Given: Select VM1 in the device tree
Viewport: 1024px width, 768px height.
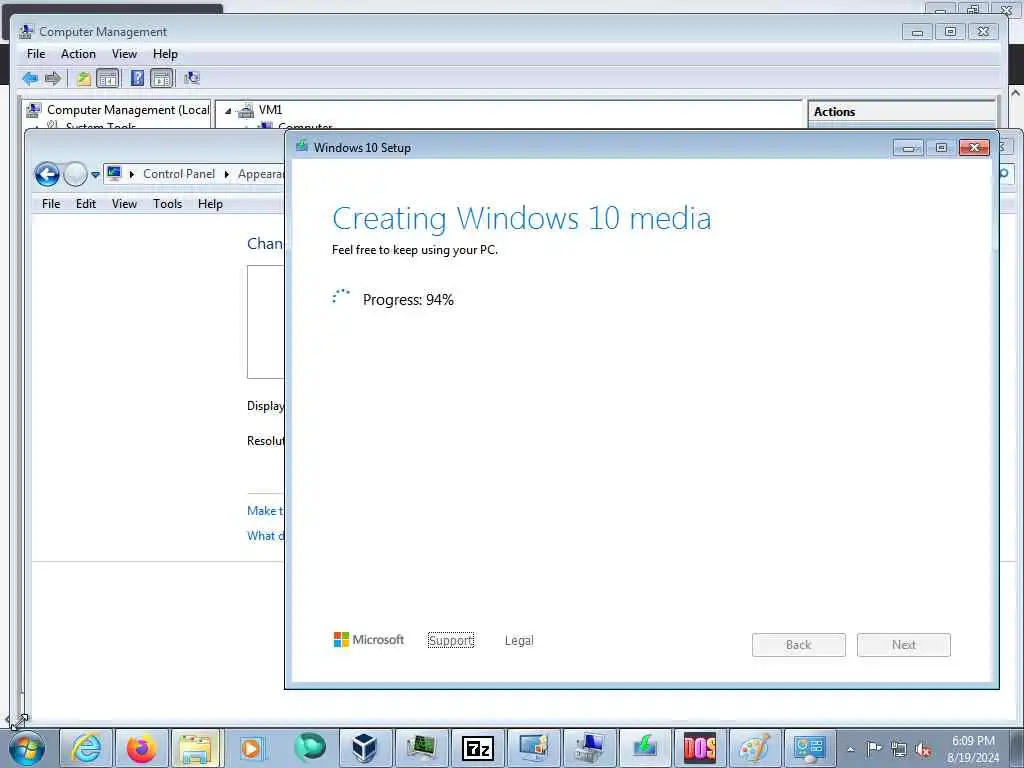Looking at the screenshot, I should point(270,110).
